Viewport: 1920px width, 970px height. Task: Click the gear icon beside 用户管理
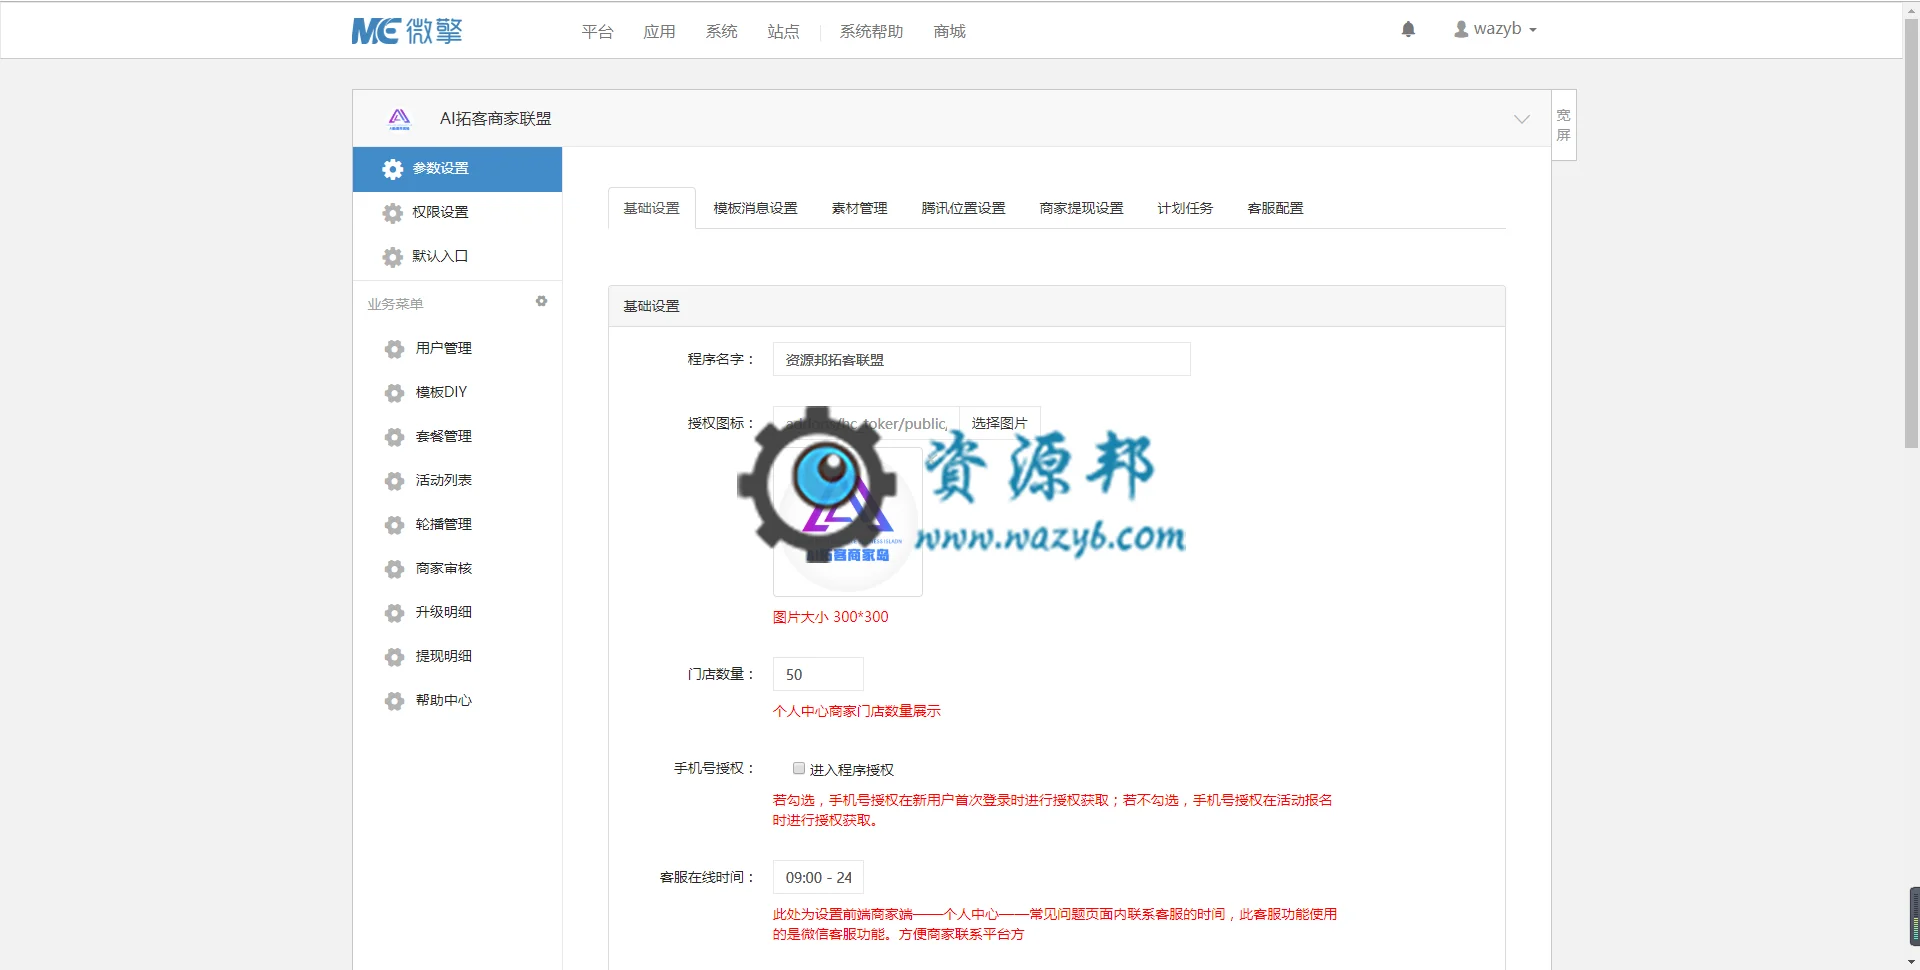pos(395,349)
